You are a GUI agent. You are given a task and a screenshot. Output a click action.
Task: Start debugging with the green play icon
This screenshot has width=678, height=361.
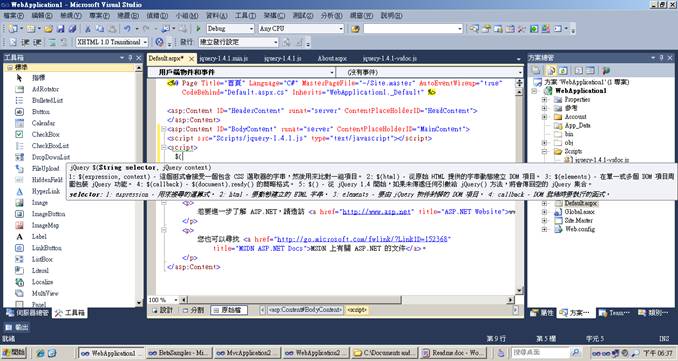pyautogui.click(x=198, y=29)
